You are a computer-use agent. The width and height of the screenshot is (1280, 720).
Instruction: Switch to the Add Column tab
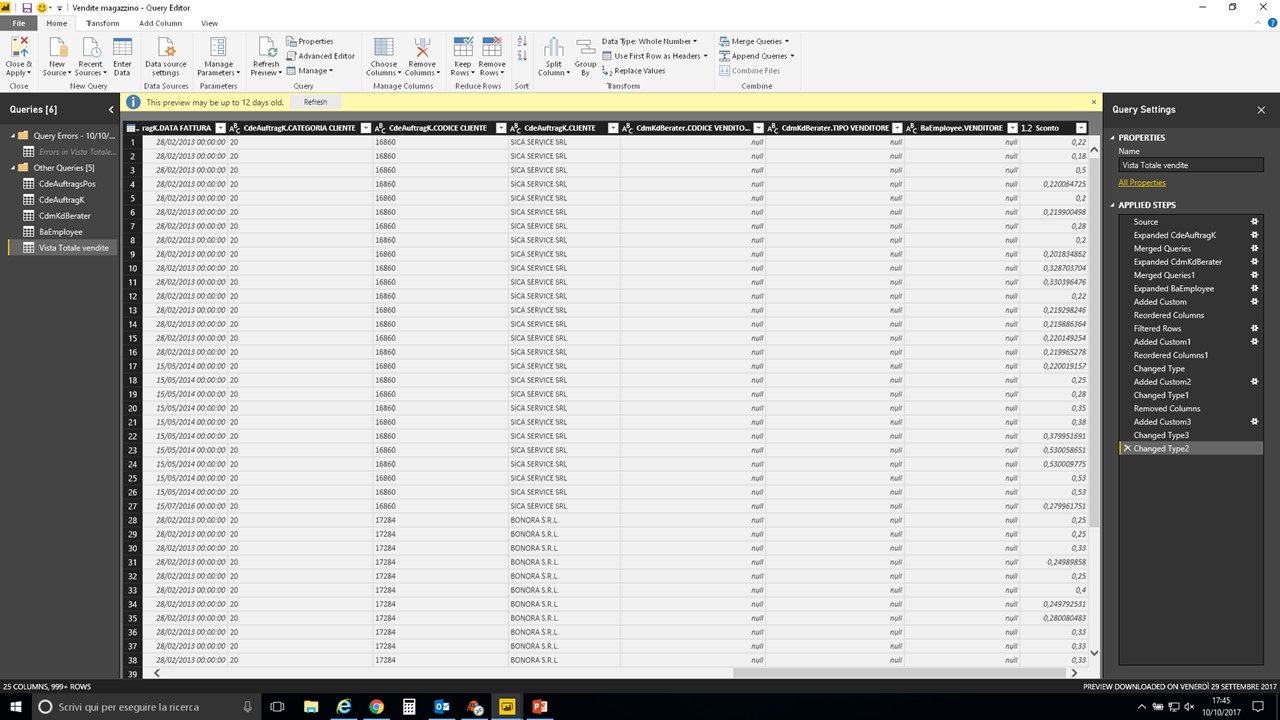click(x=160, y=23)
